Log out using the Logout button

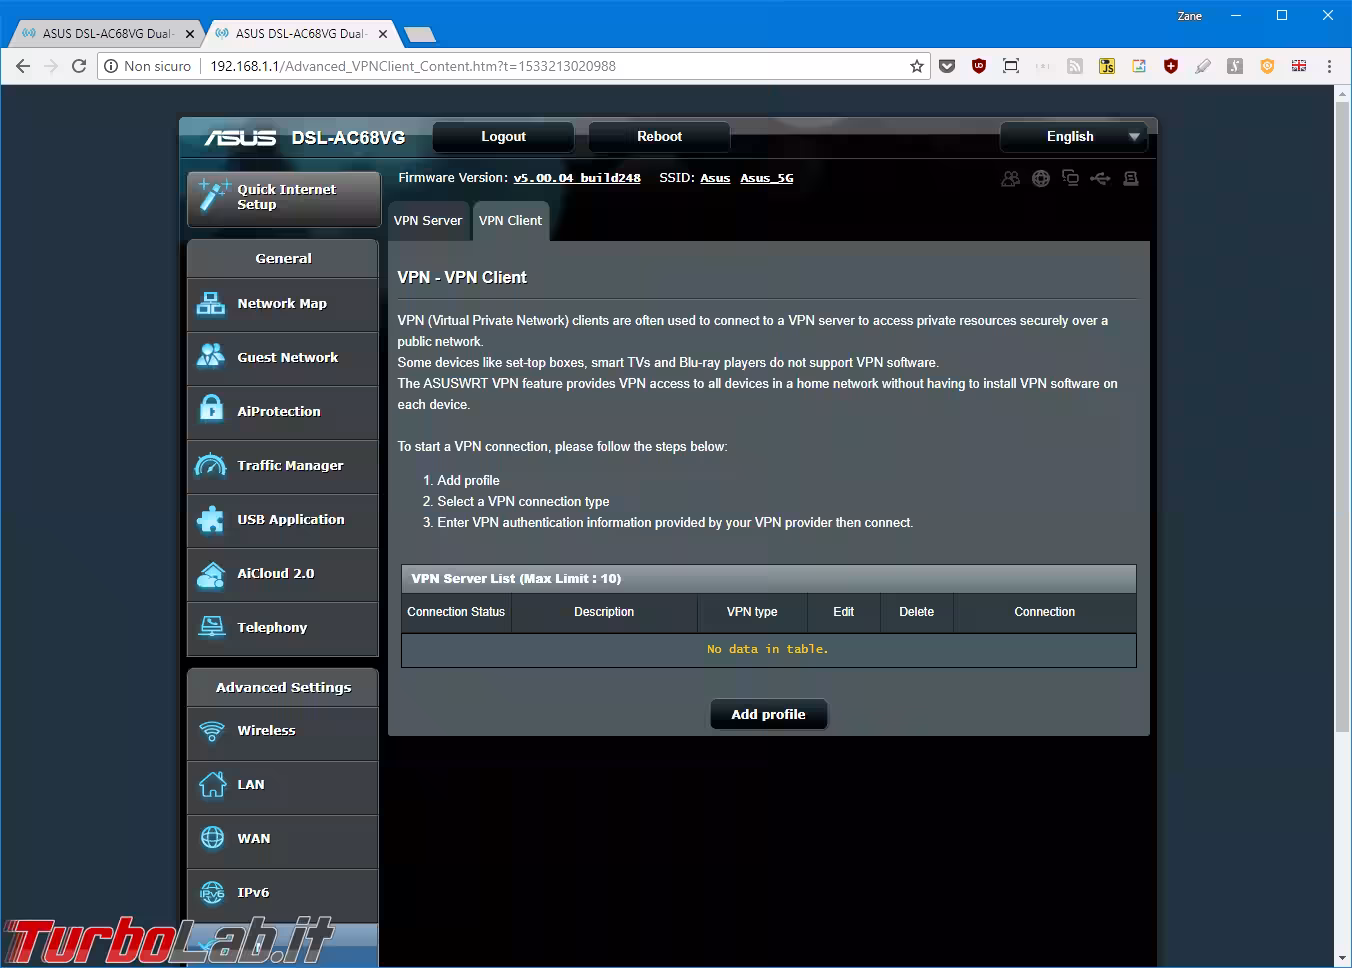pyautogui.click(x=503, y=137)
